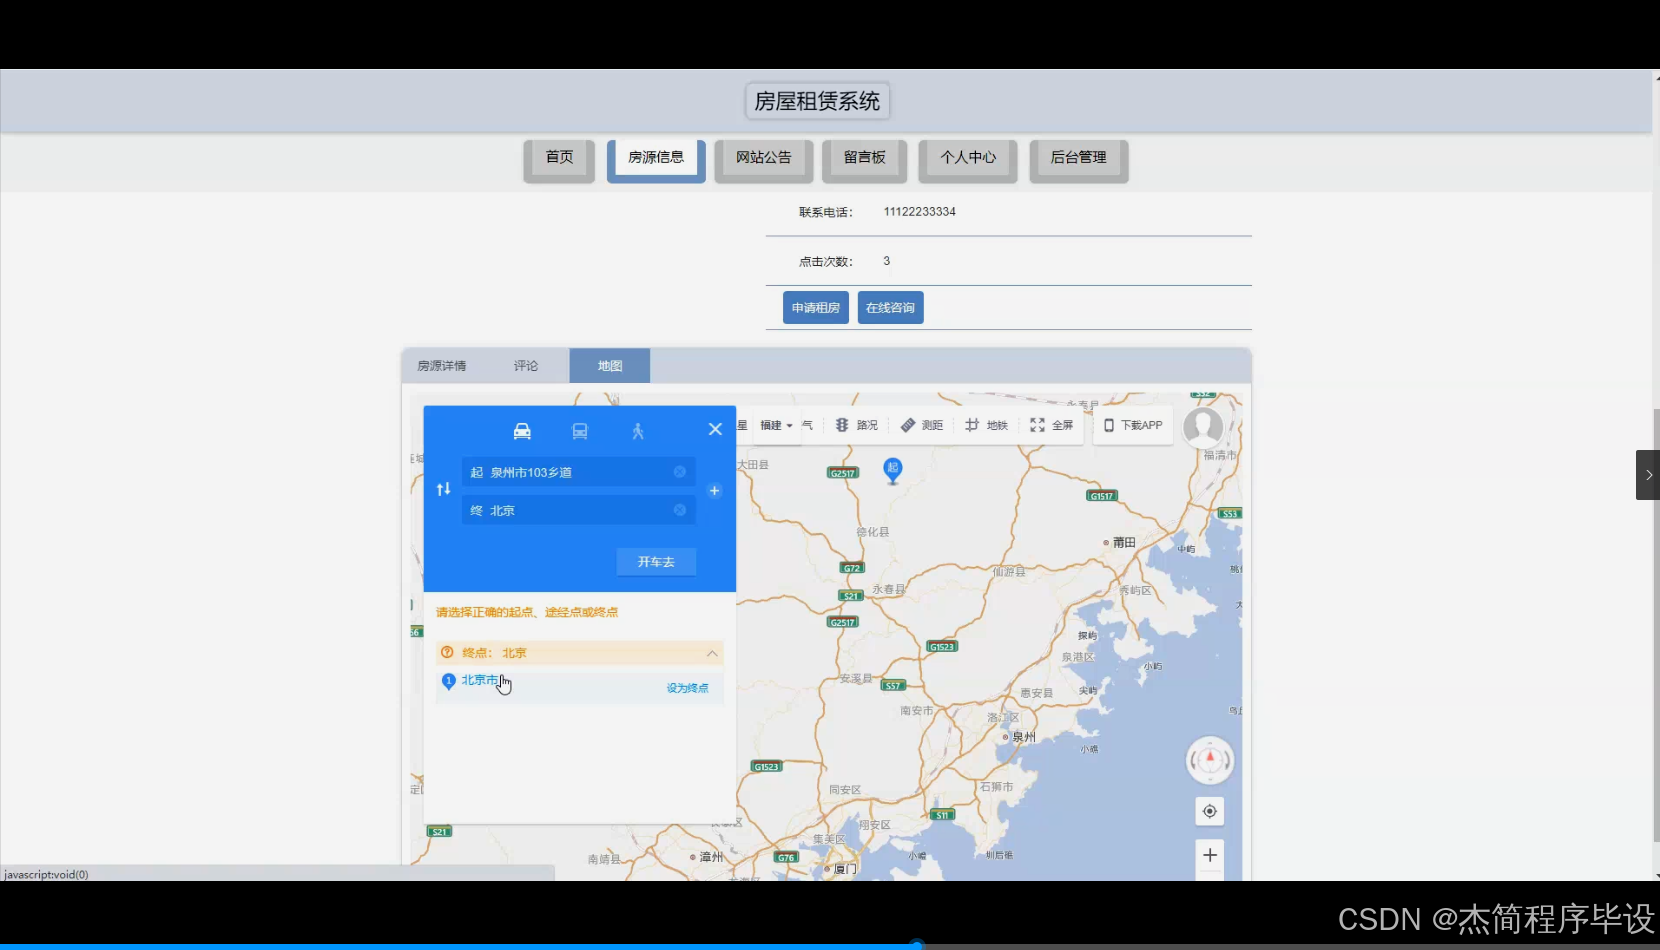Swap start and end points

[444, 490]
